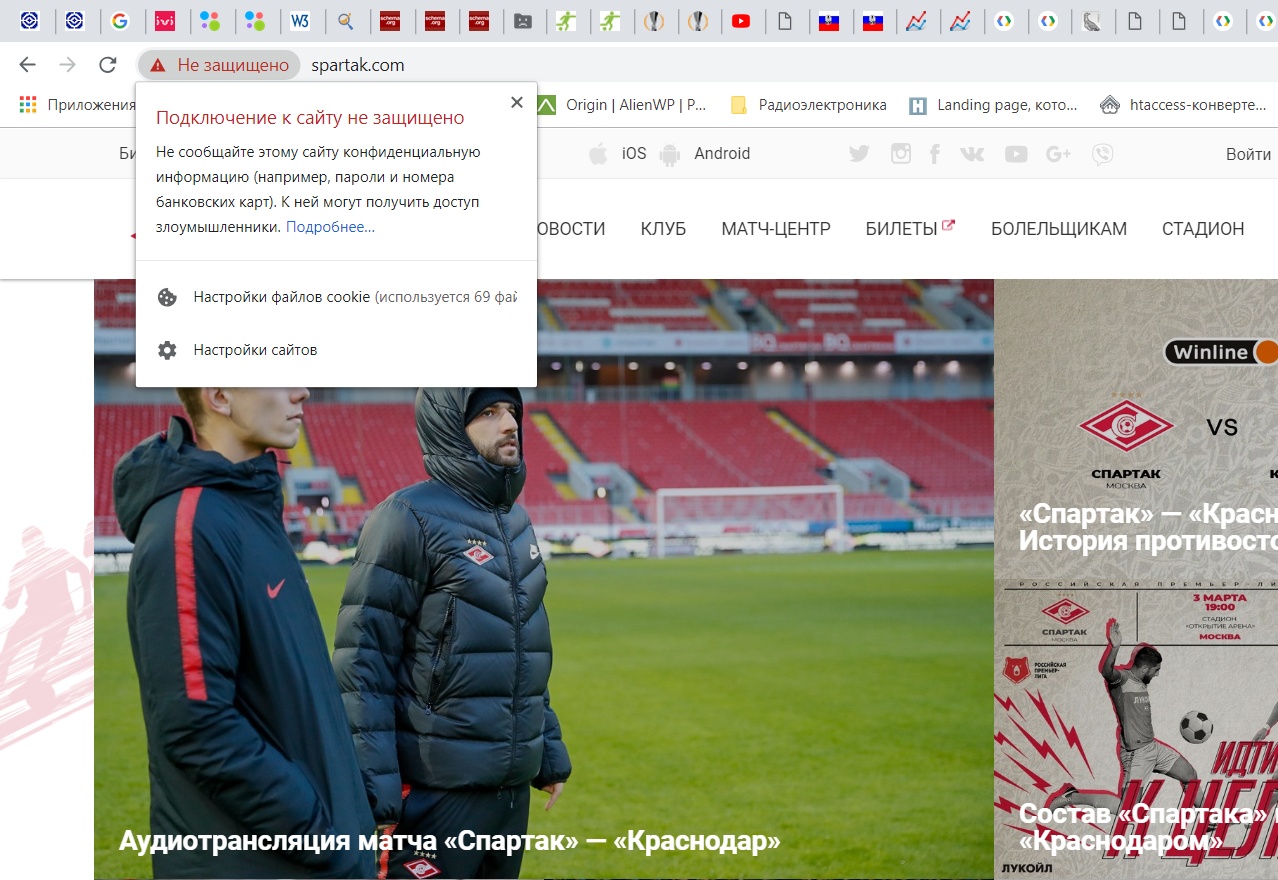The image size is (1278, 880).
Task: Reload the page with the refresh icon
Action: [108, 65]
